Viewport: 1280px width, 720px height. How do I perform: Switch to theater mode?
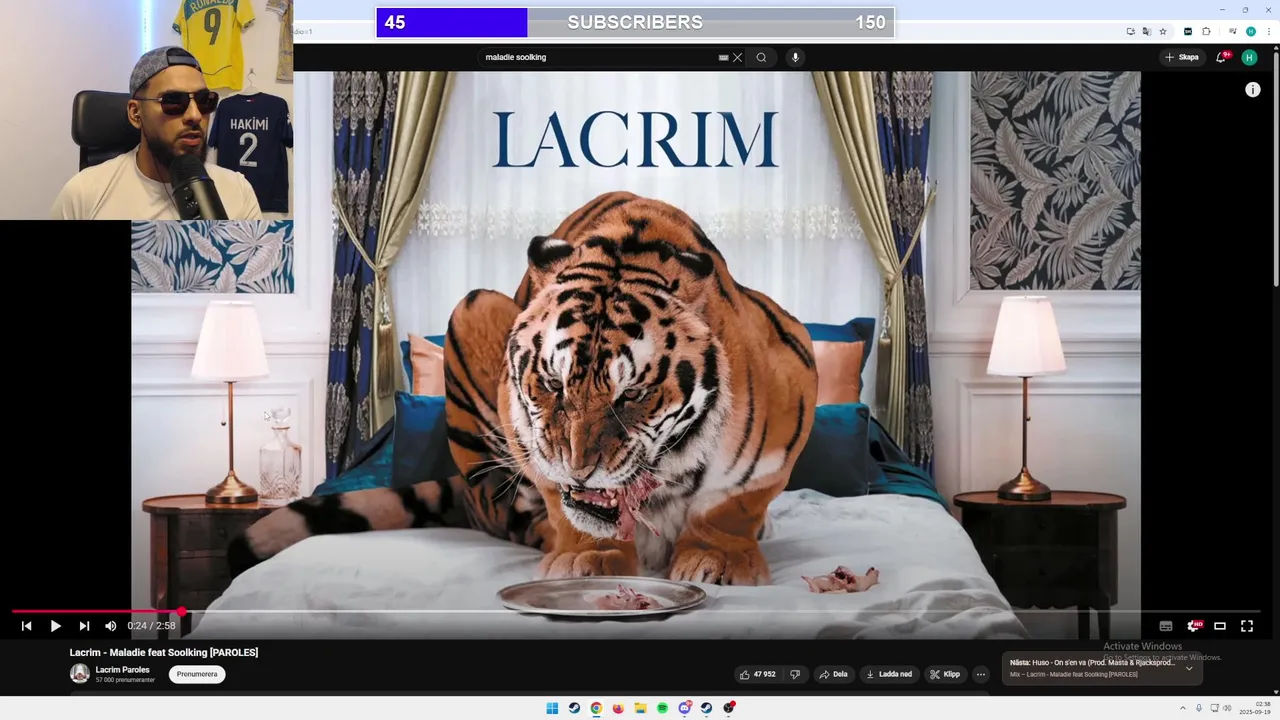pyautogui.click(x=1220, y=626)
